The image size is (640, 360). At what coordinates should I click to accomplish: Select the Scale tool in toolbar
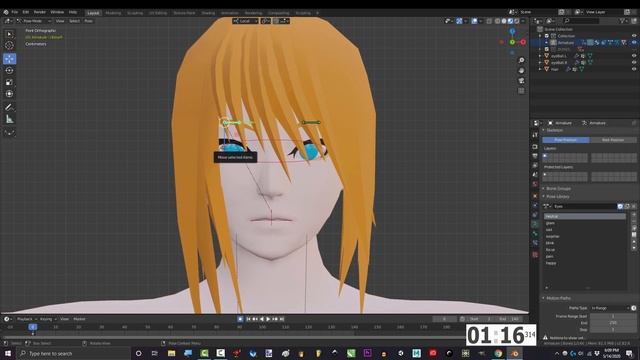[x=9, y=82]
